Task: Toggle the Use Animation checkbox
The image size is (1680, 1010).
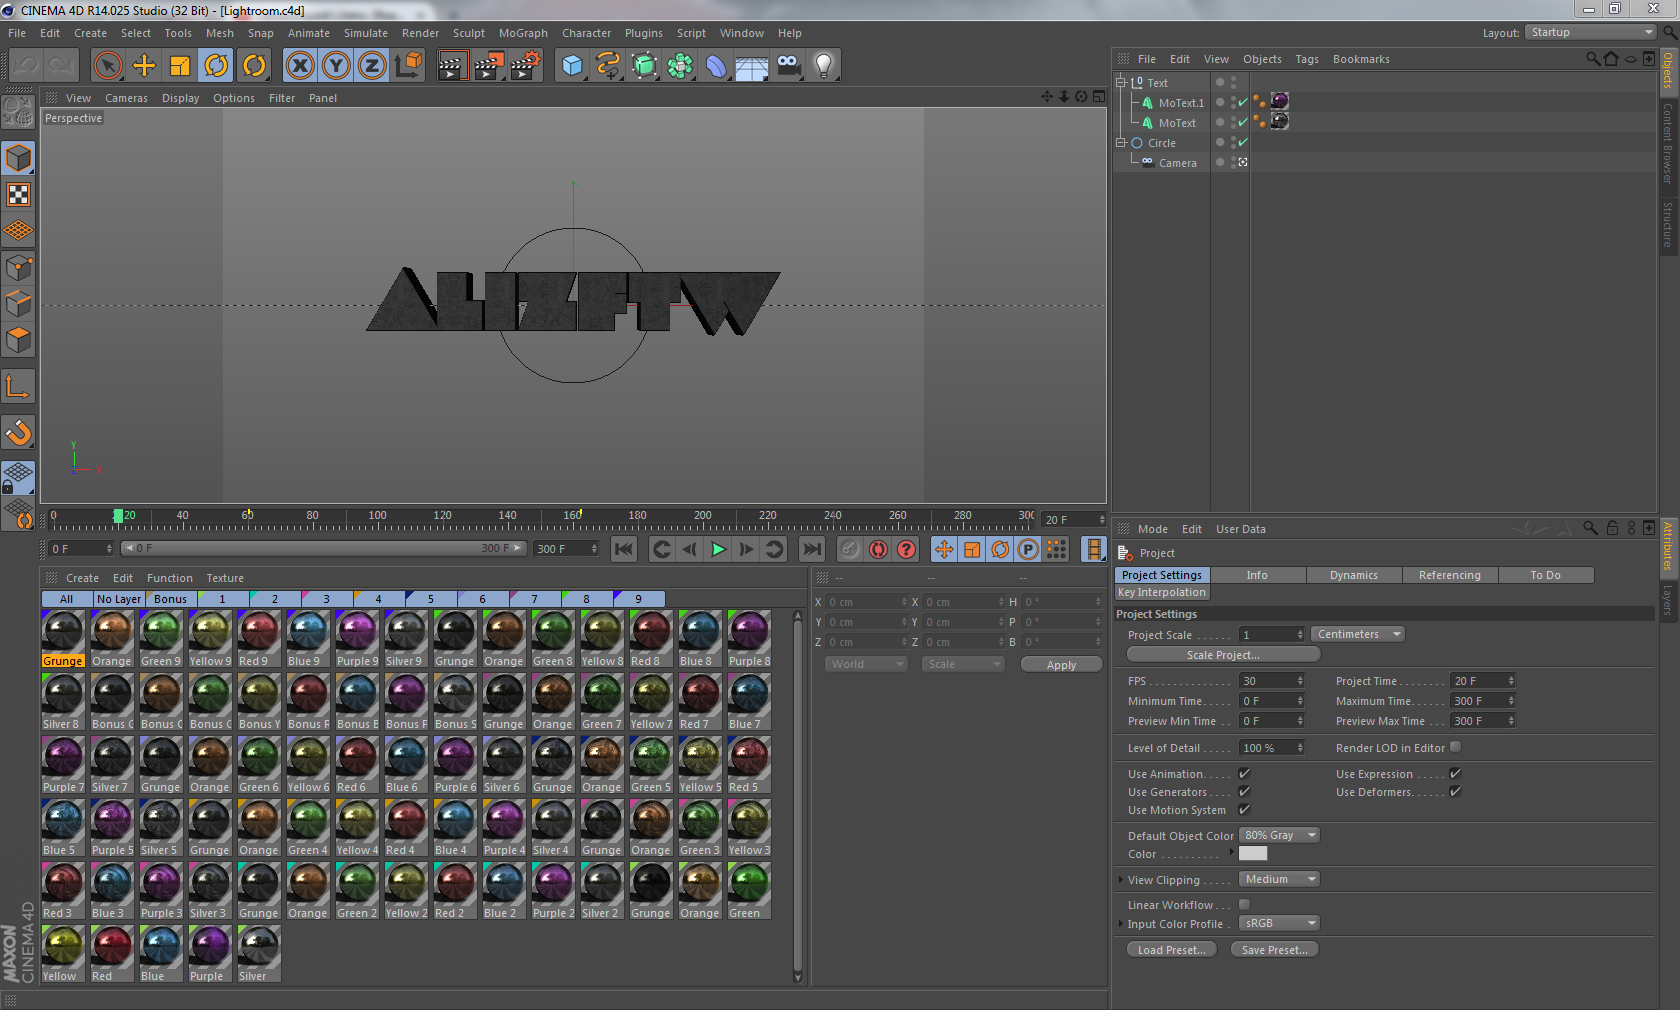Action: click(1244, 774)
